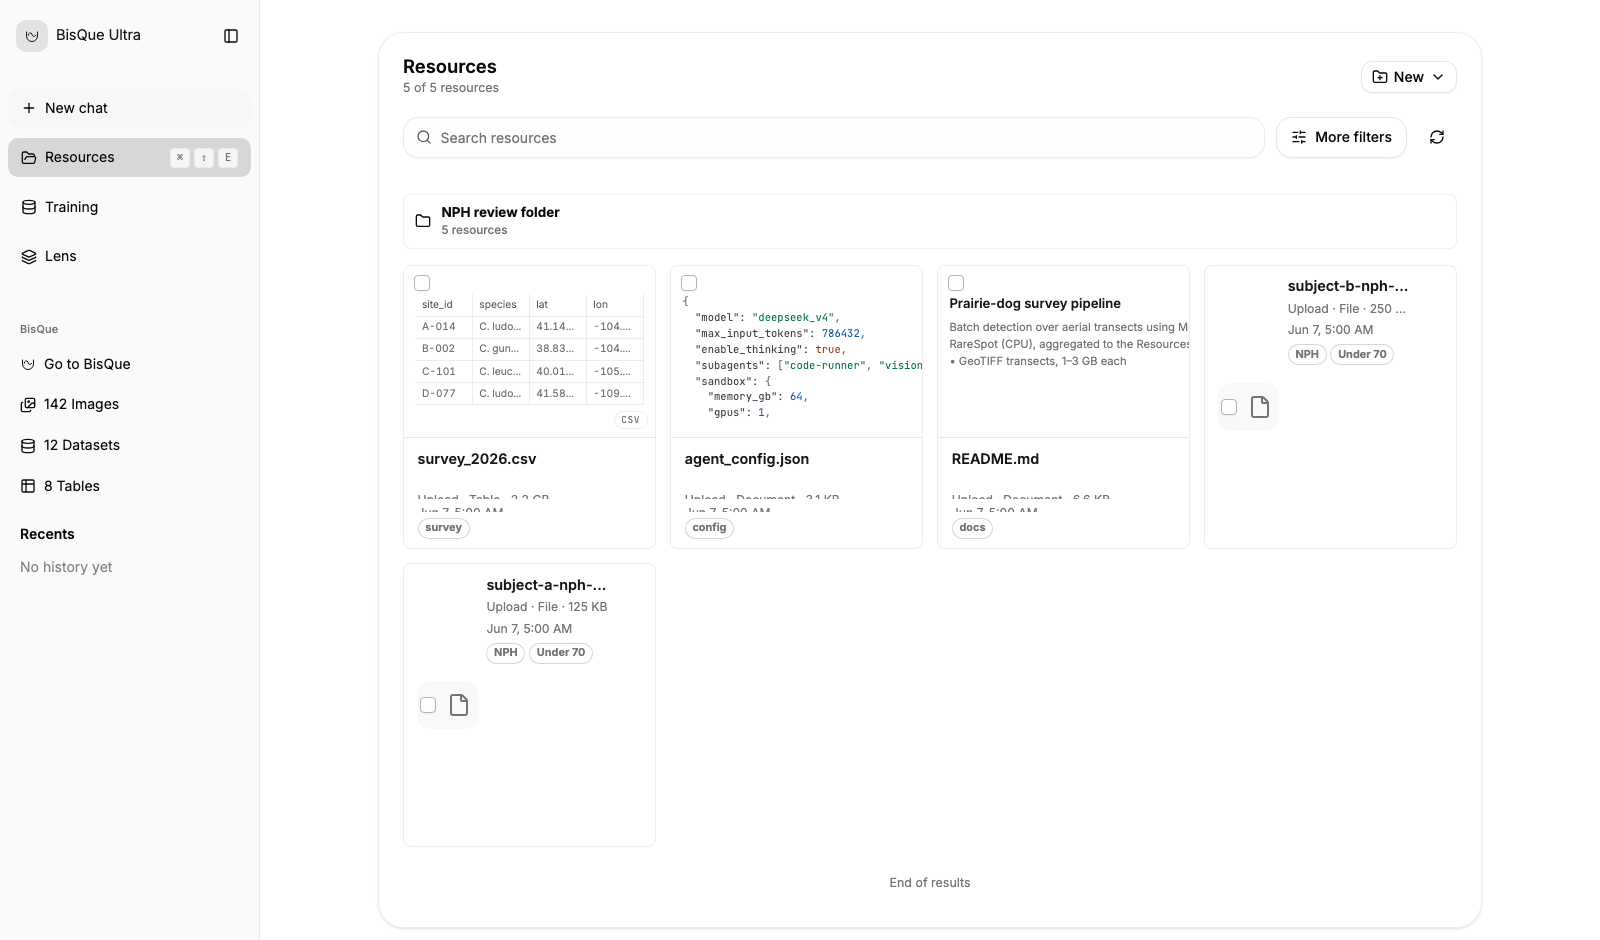Click the 'End of results' text

coord(930,883)
